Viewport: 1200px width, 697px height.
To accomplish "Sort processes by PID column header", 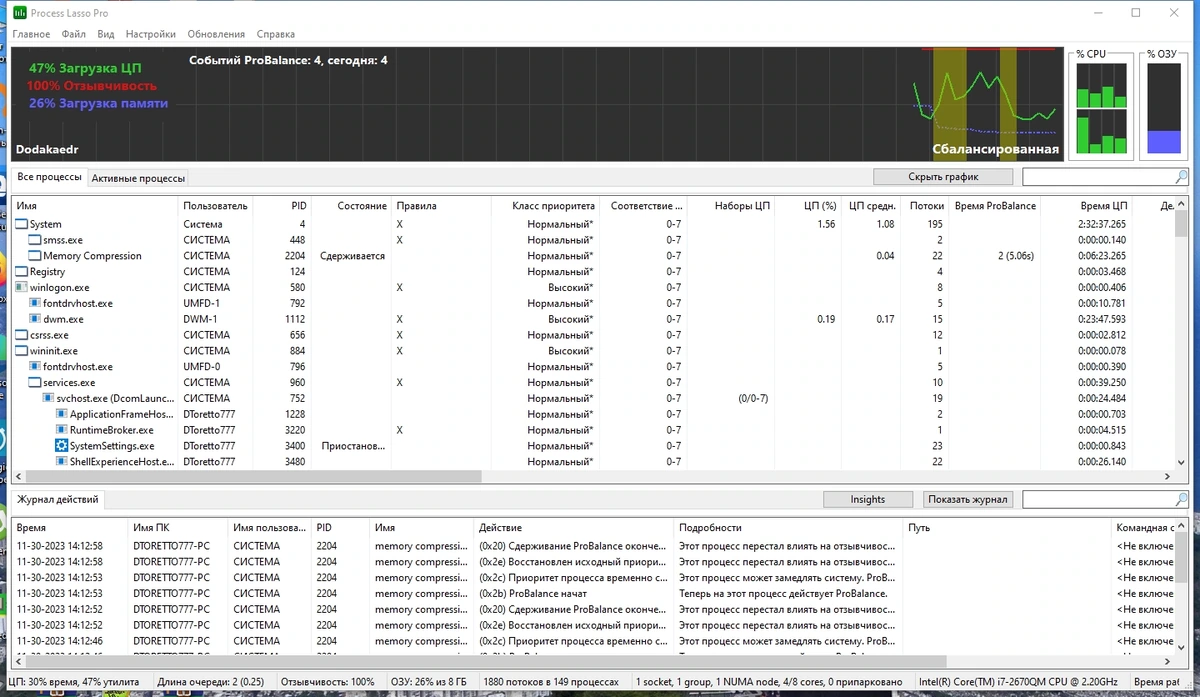I will 282,205.
